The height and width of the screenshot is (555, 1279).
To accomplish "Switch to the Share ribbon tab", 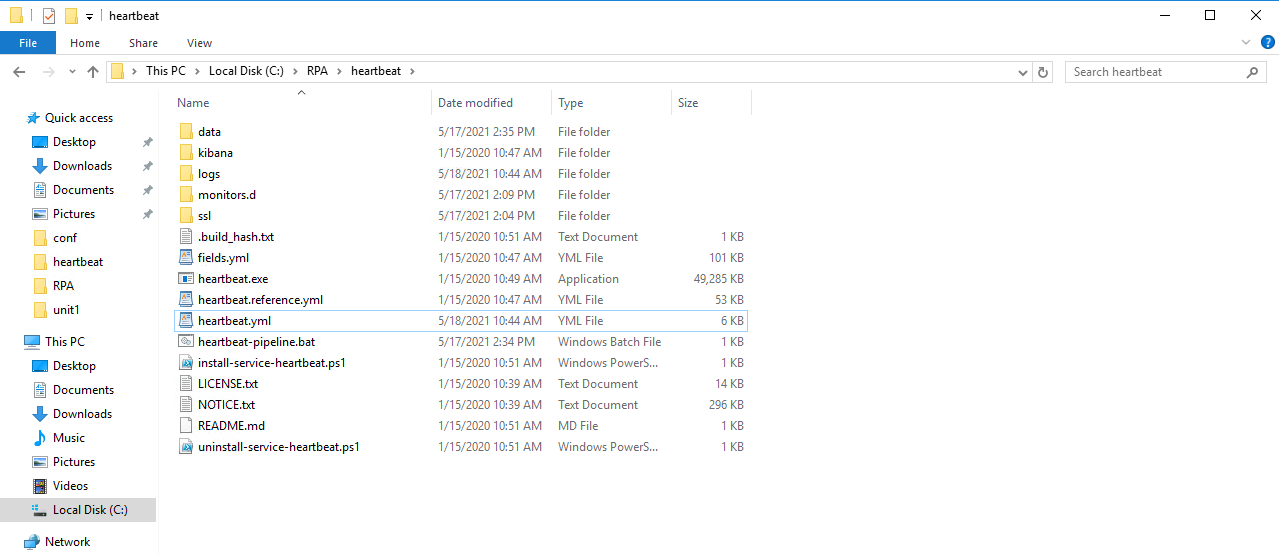I will coord(143,43).
